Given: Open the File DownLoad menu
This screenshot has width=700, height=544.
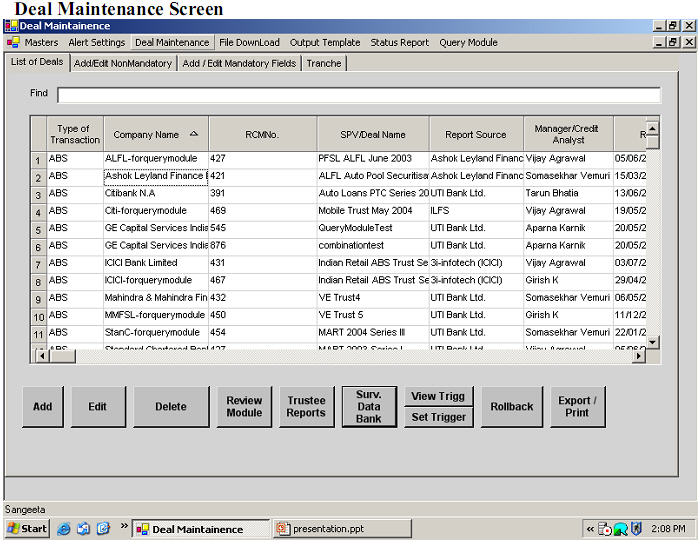Looking at the screenshot, I should coord(249,42).
